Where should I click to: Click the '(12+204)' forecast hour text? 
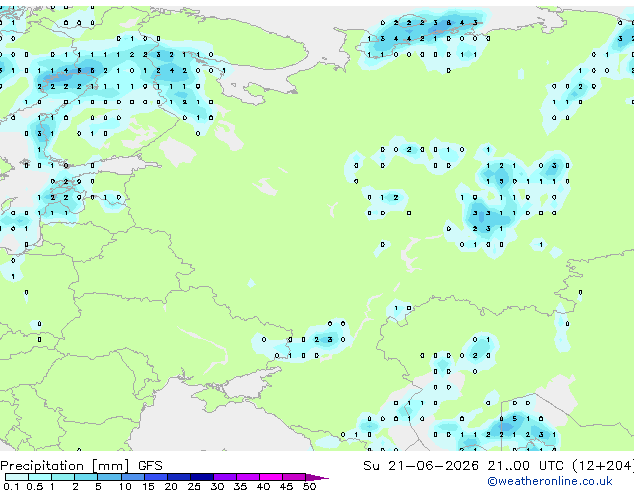[603, 466]
